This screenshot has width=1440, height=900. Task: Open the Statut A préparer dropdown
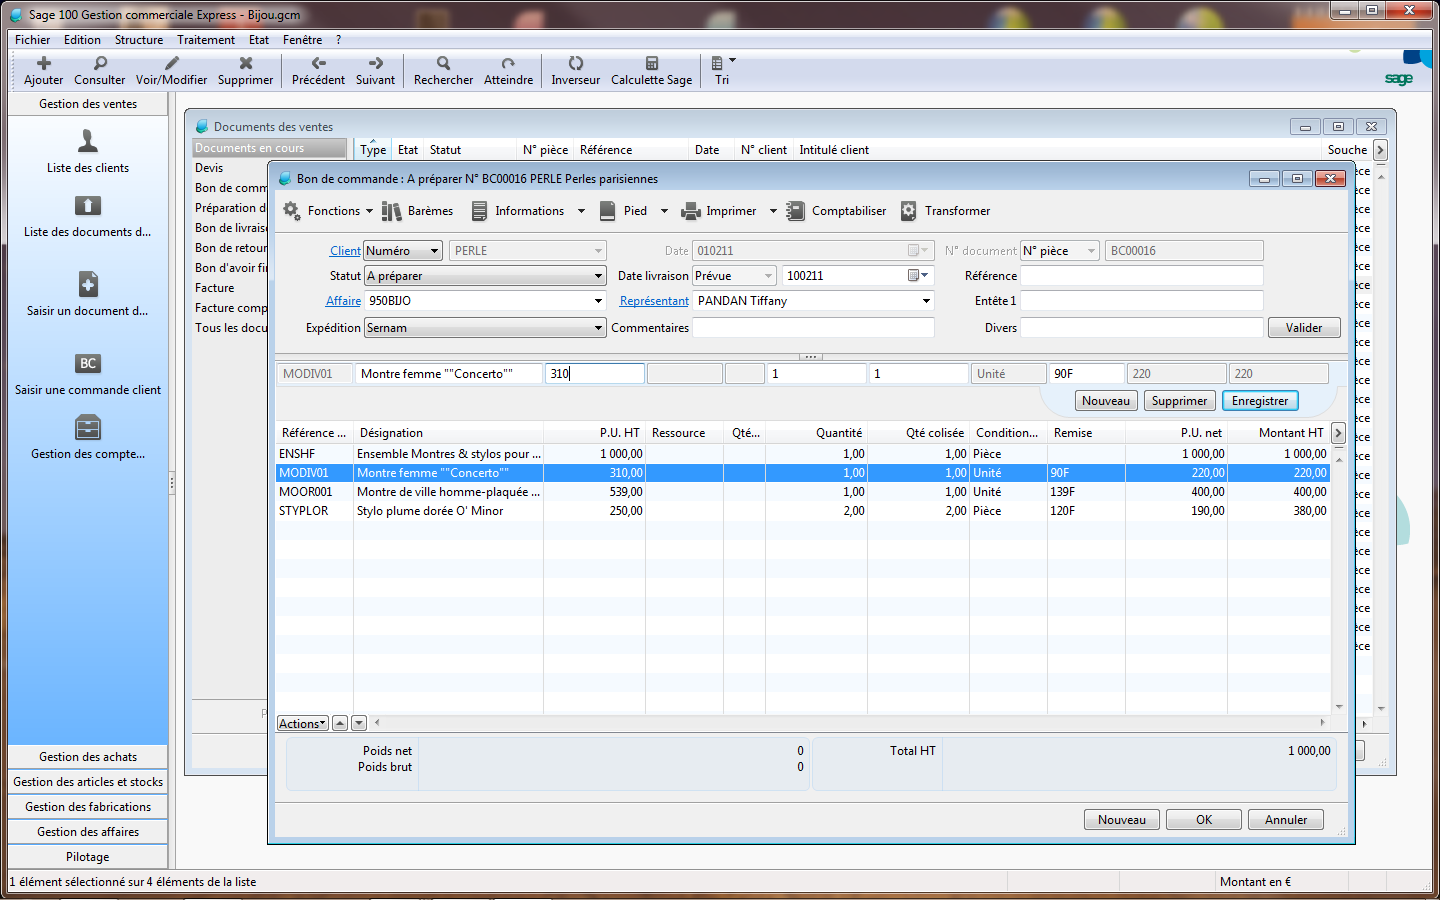pos(485,276)
